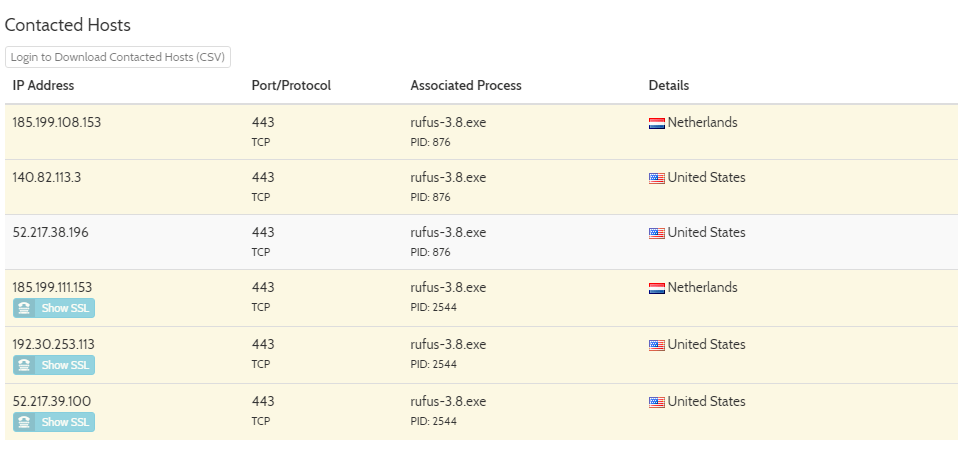Click the Associated Process column header
Image resolution: width=966 pixels, height=474 pixels.
[x=466, y=86]
